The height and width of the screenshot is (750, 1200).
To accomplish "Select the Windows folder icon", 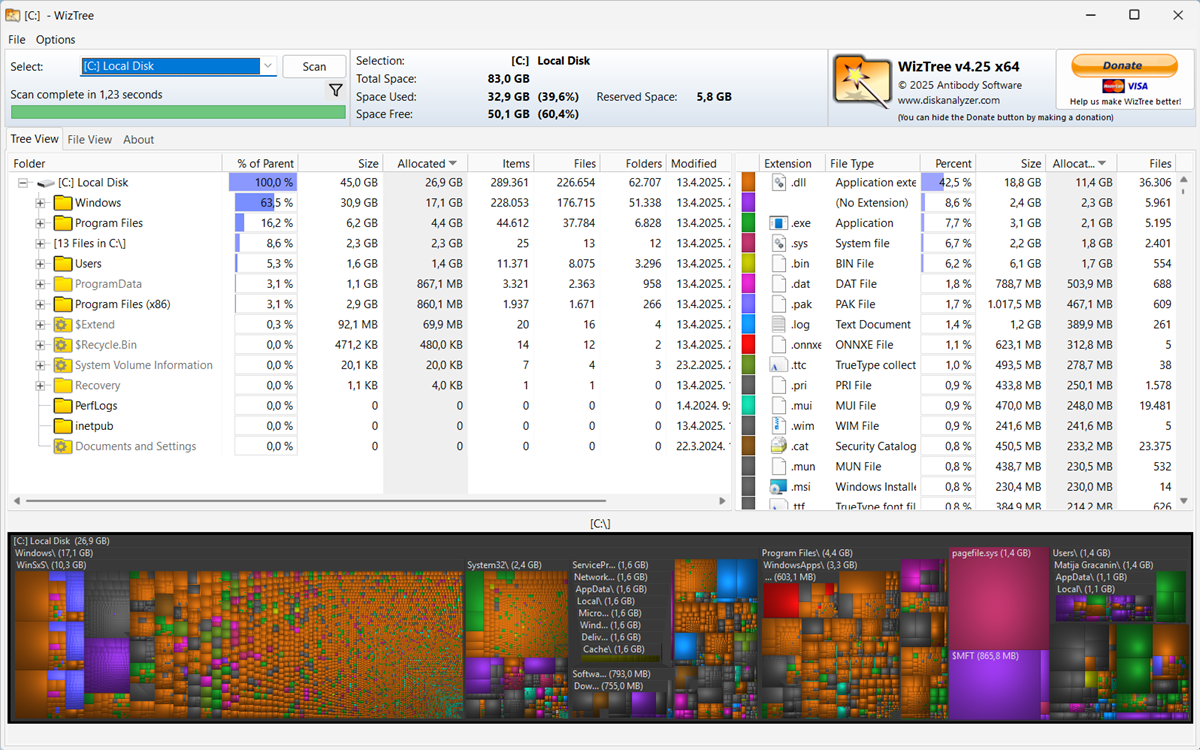I will point(63,203).
